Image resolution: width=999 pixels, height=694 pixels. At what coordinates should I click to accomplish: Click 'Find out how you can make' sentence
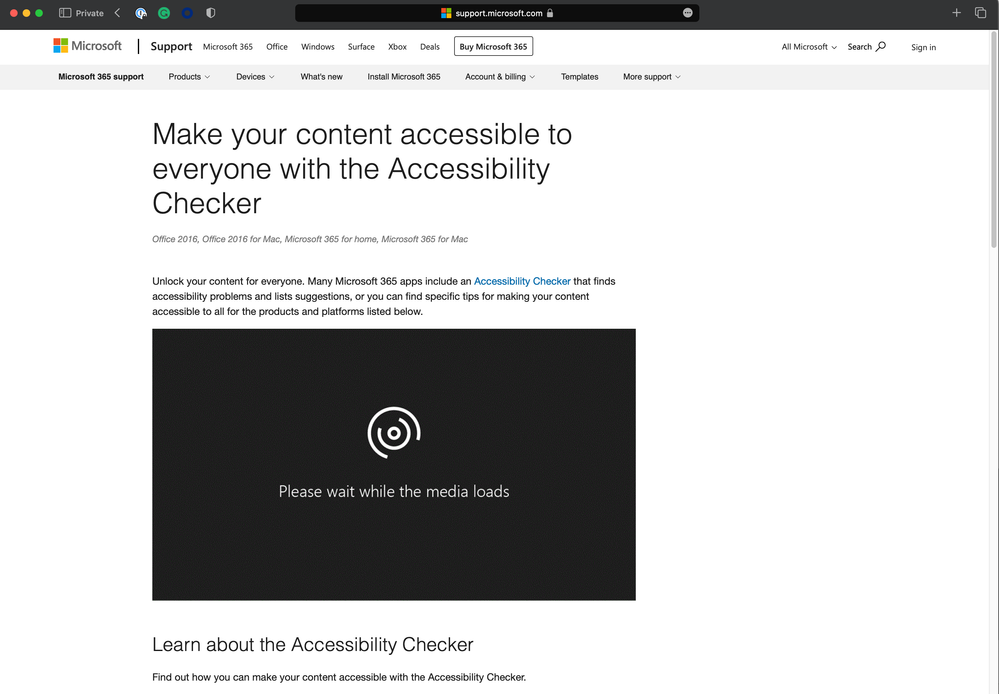(x=339, y=677)
